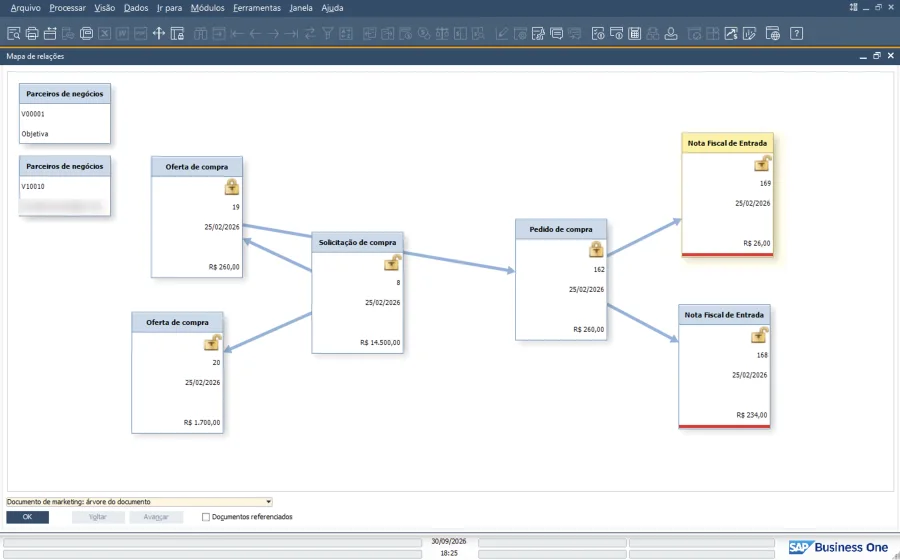This screenshot has height=560, width=900.
Task: Click the Voltar button
Action: click(x=98, y=517)
